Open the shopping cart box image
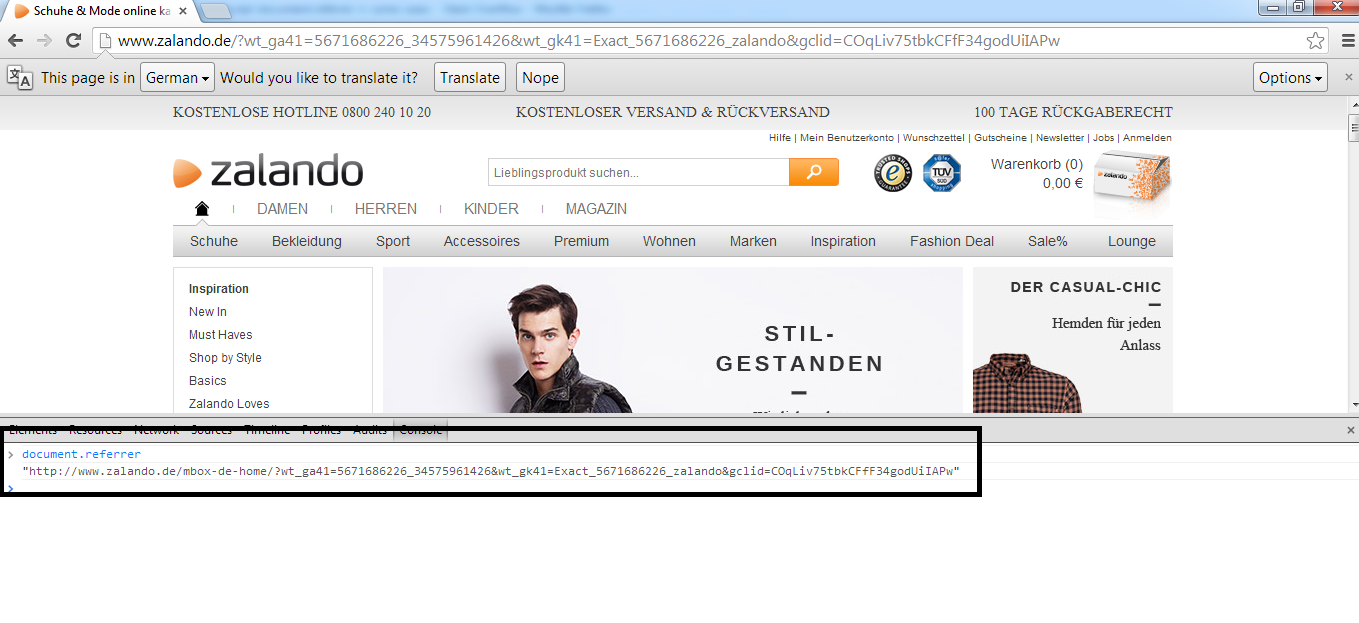 pyautogui.click(x=1131, y=180)
